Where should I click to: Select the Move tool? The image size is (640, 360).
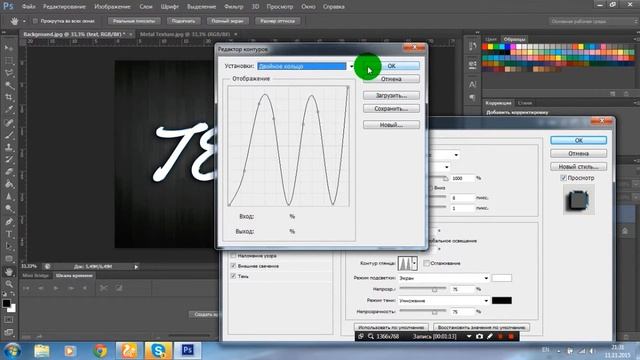9,48
